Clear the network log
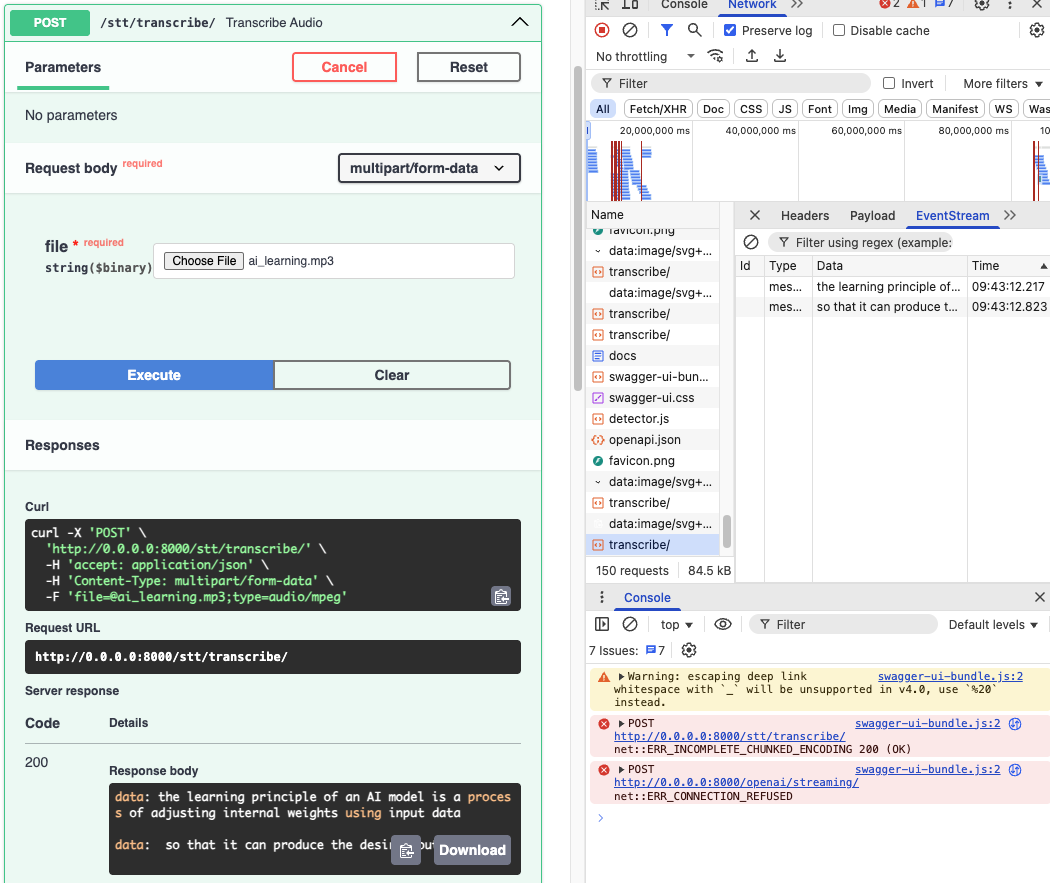The height and width of the screenshot is (883, 1050). 630,31
